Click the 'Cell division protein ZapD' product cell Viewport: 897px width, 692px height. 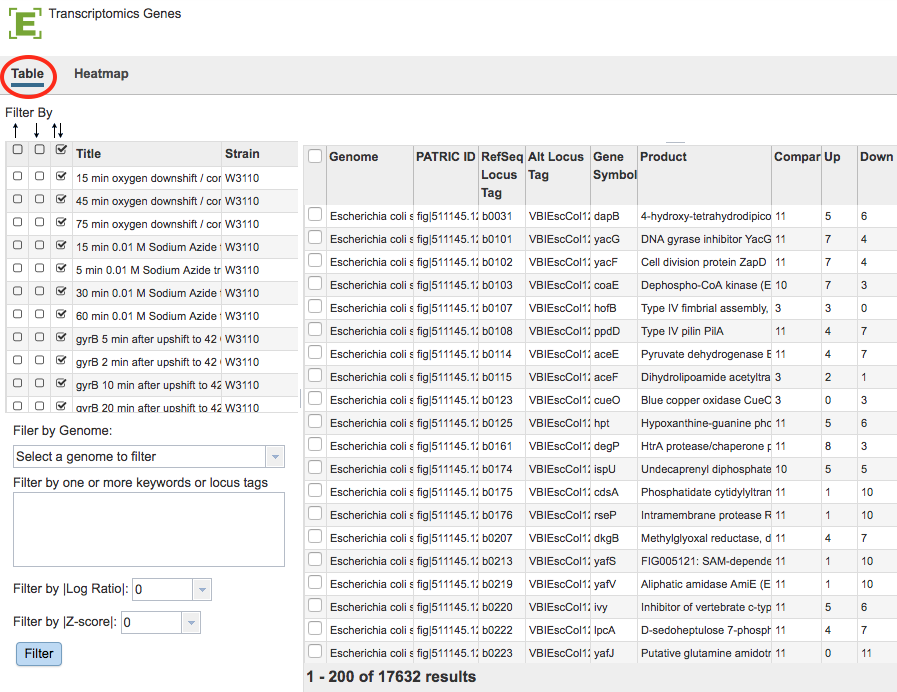(x=703, y=262)
